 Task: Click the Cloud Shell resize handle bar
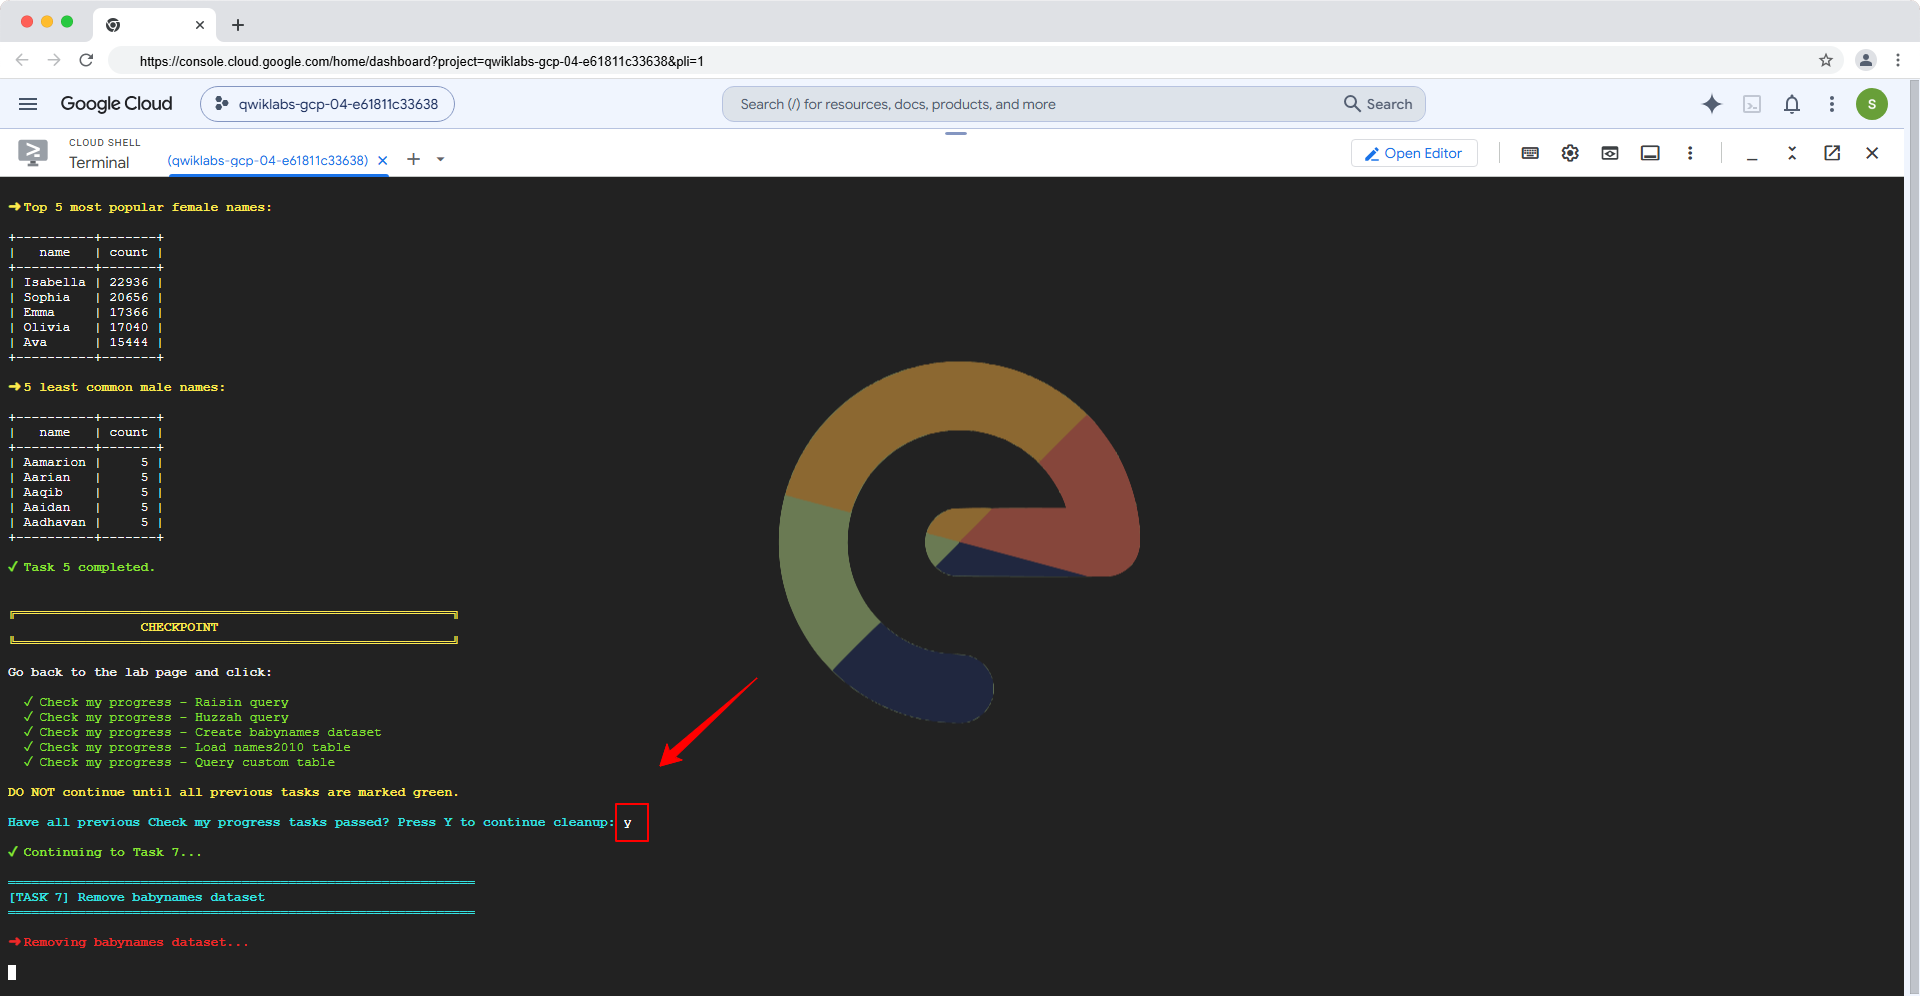[956, 133]
